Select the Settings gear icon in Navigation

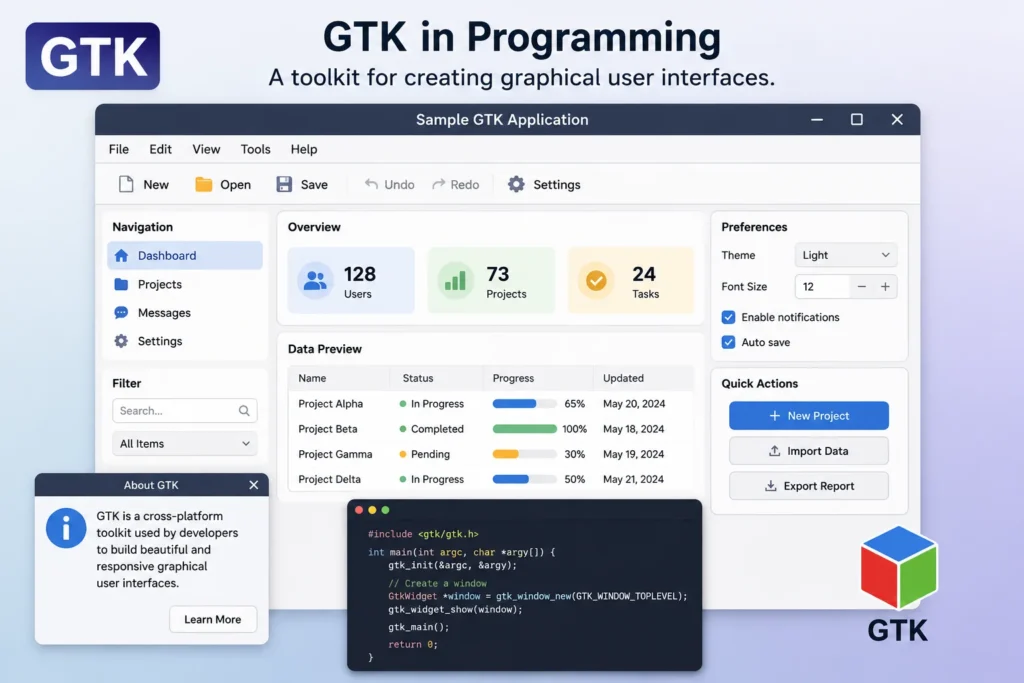(121, 341)
